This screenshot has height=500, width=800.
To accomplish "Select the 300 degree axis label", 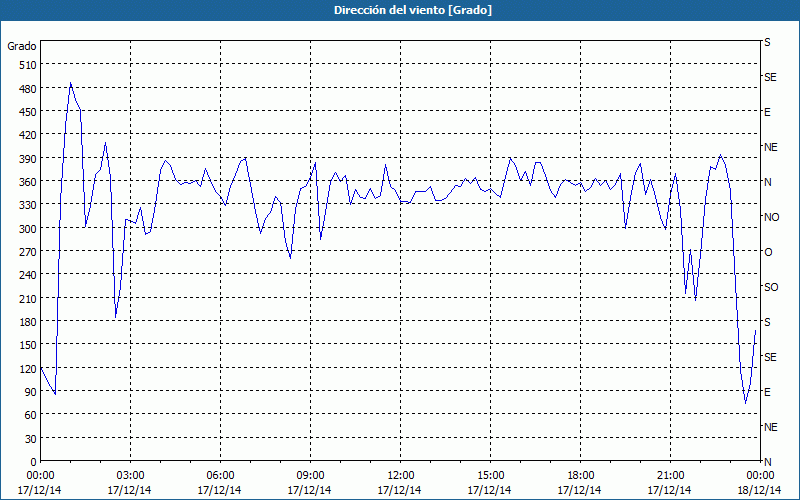I will [29, 229].
